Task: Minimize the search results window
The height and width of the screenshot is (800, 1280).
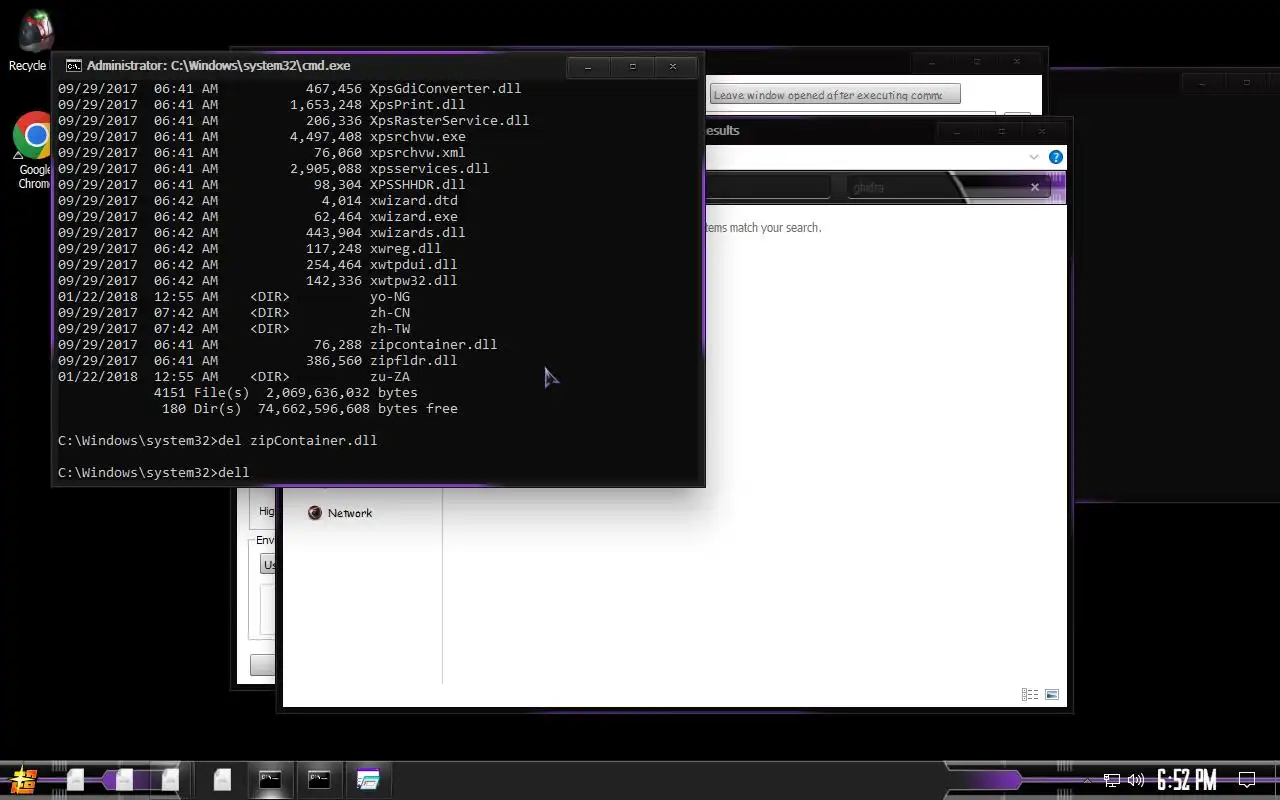Action: [x=956, y=131]
